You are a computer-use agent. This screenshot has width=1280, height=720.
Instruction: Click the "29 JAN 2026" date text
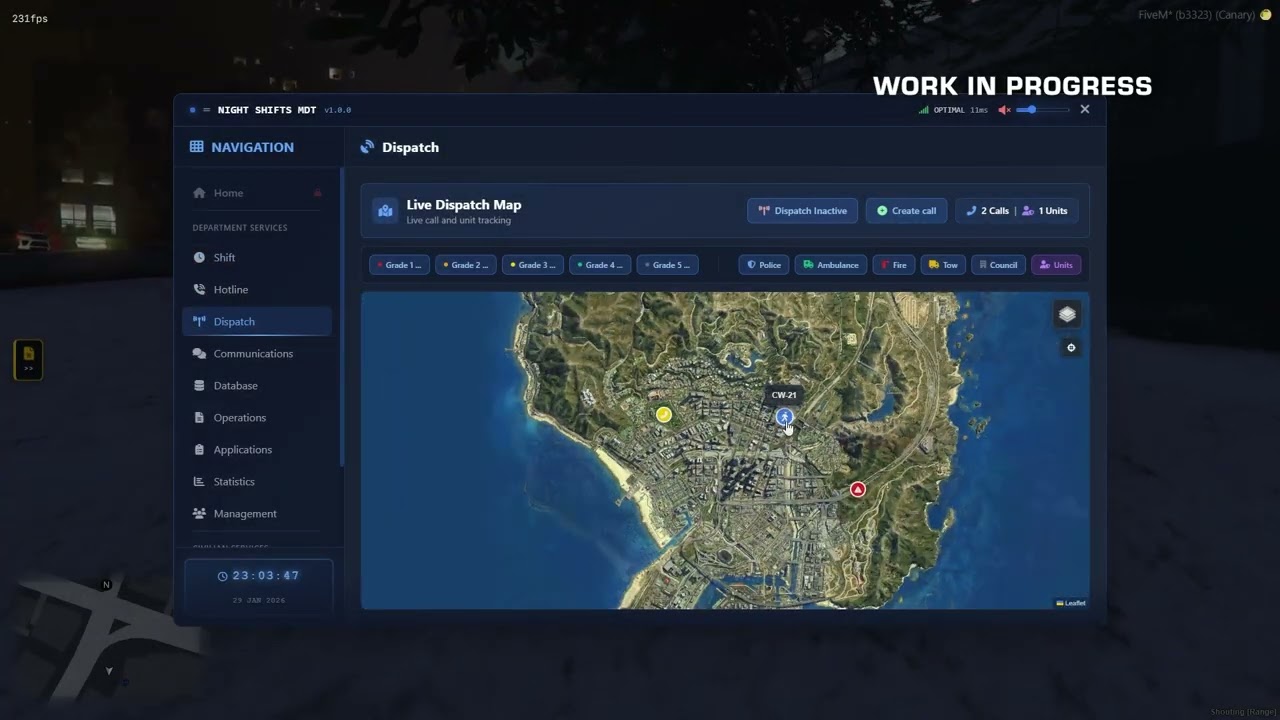(258, 600)
